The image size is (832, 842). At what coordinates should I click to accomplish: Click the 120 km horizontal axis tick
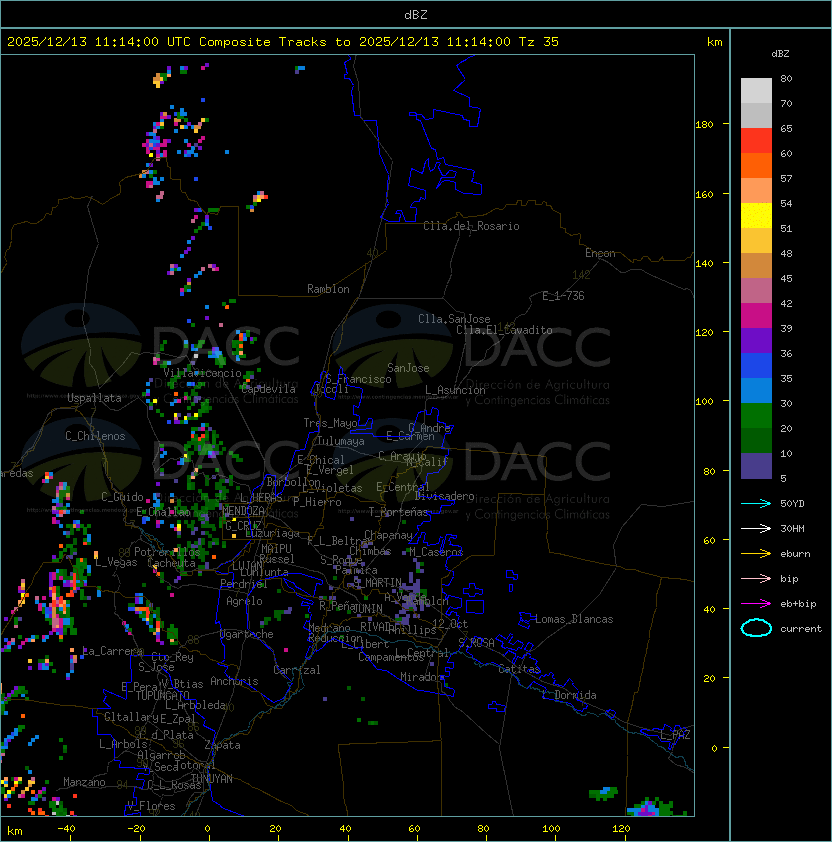621,829
